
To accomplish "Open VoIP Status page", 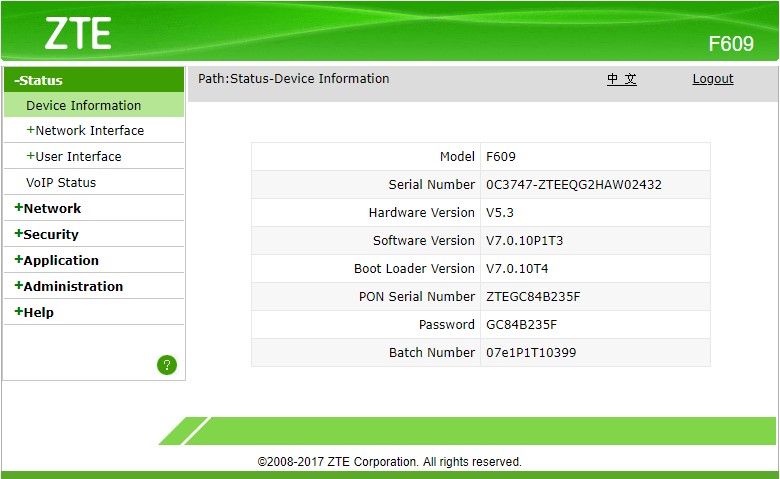I will [x=94, y=182].
